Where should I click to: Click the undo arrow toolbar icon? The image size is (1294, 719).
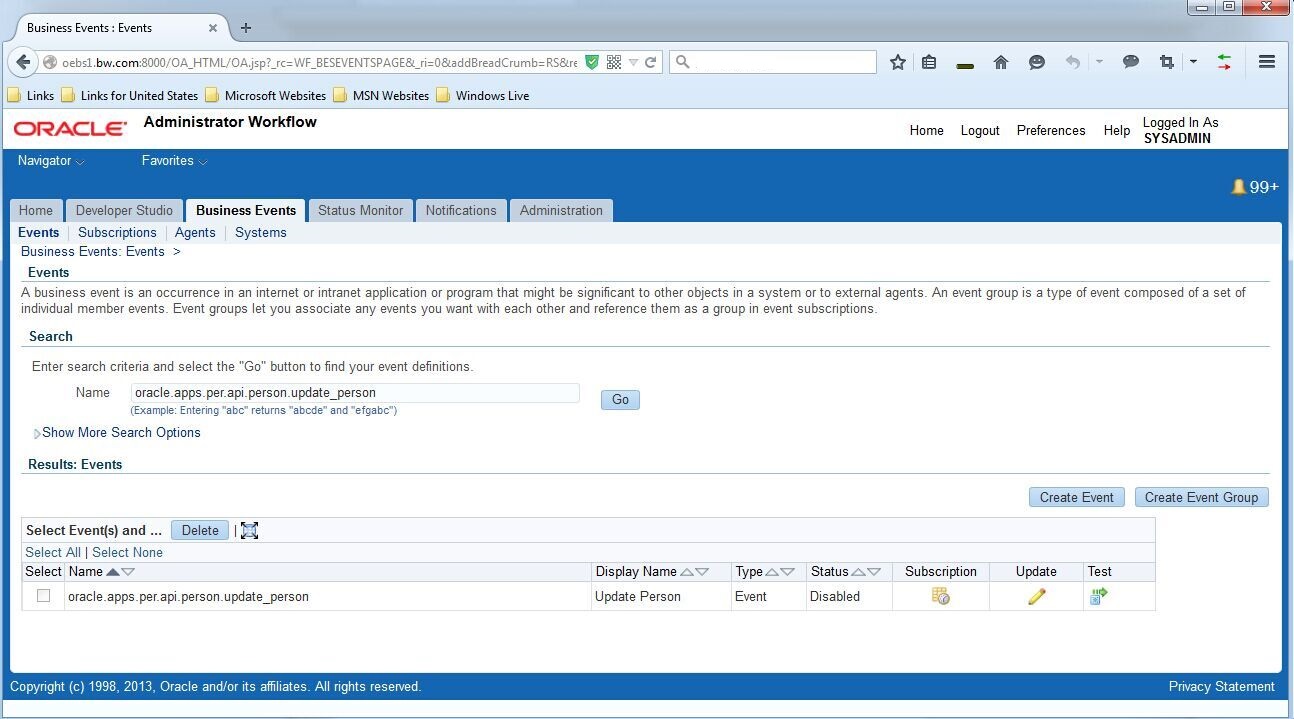click(1073, 62)
